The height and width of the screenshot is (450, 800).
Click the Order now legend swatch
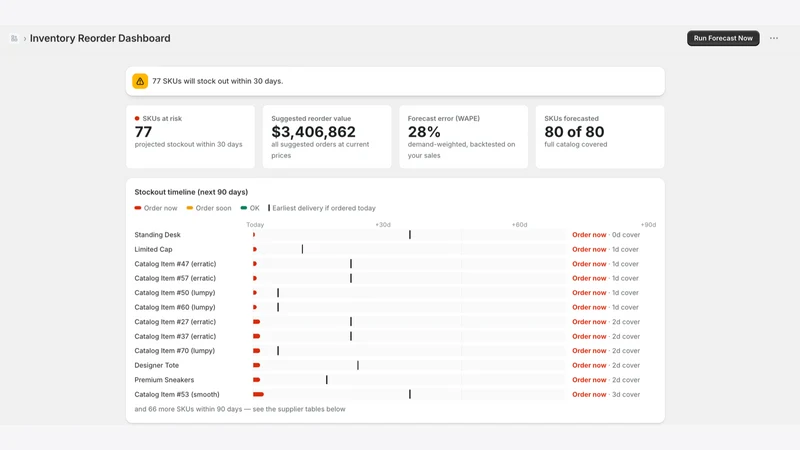click(x=138, y=208)
